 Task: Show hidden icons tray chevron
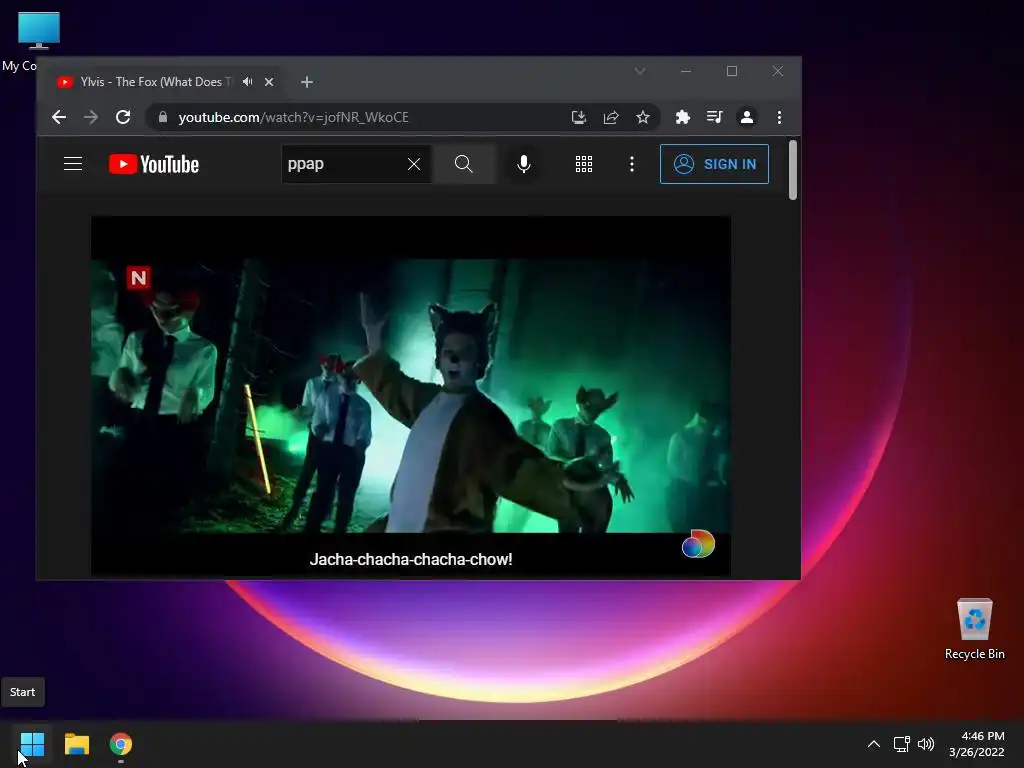tap(874, 744)
